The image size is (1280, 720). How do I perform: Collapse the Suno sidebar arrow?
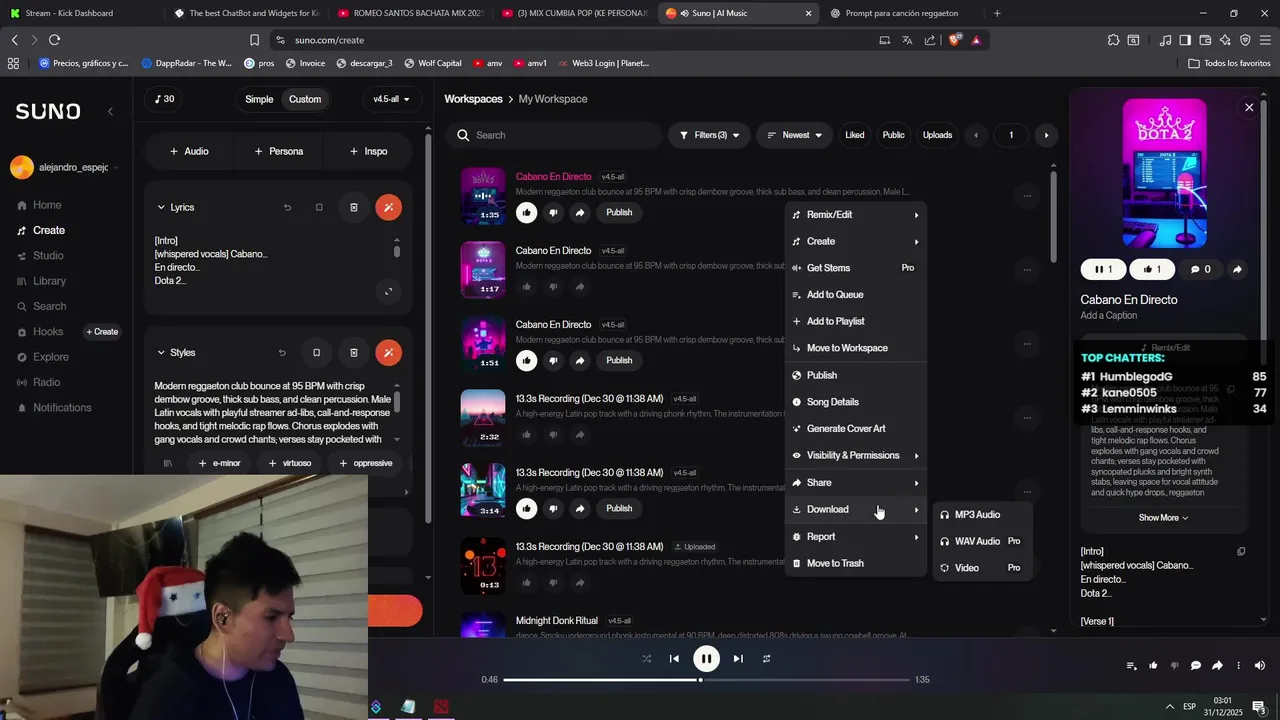coord(110,112)
